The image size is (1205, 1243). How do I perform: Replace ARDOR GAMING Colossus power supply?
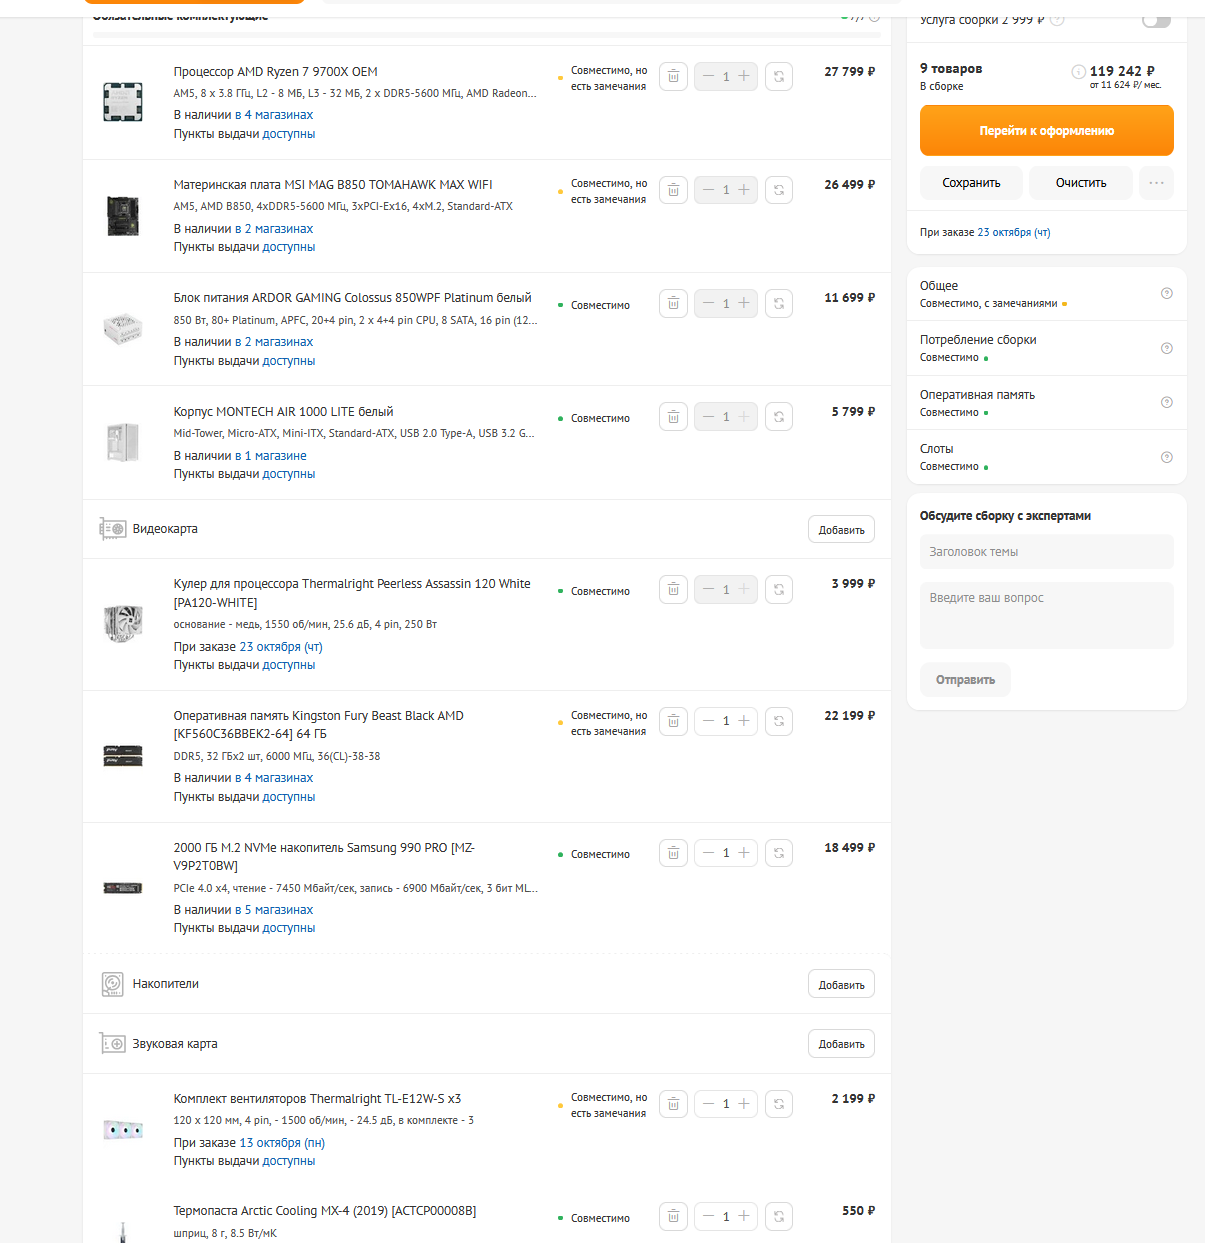point(779,303)
